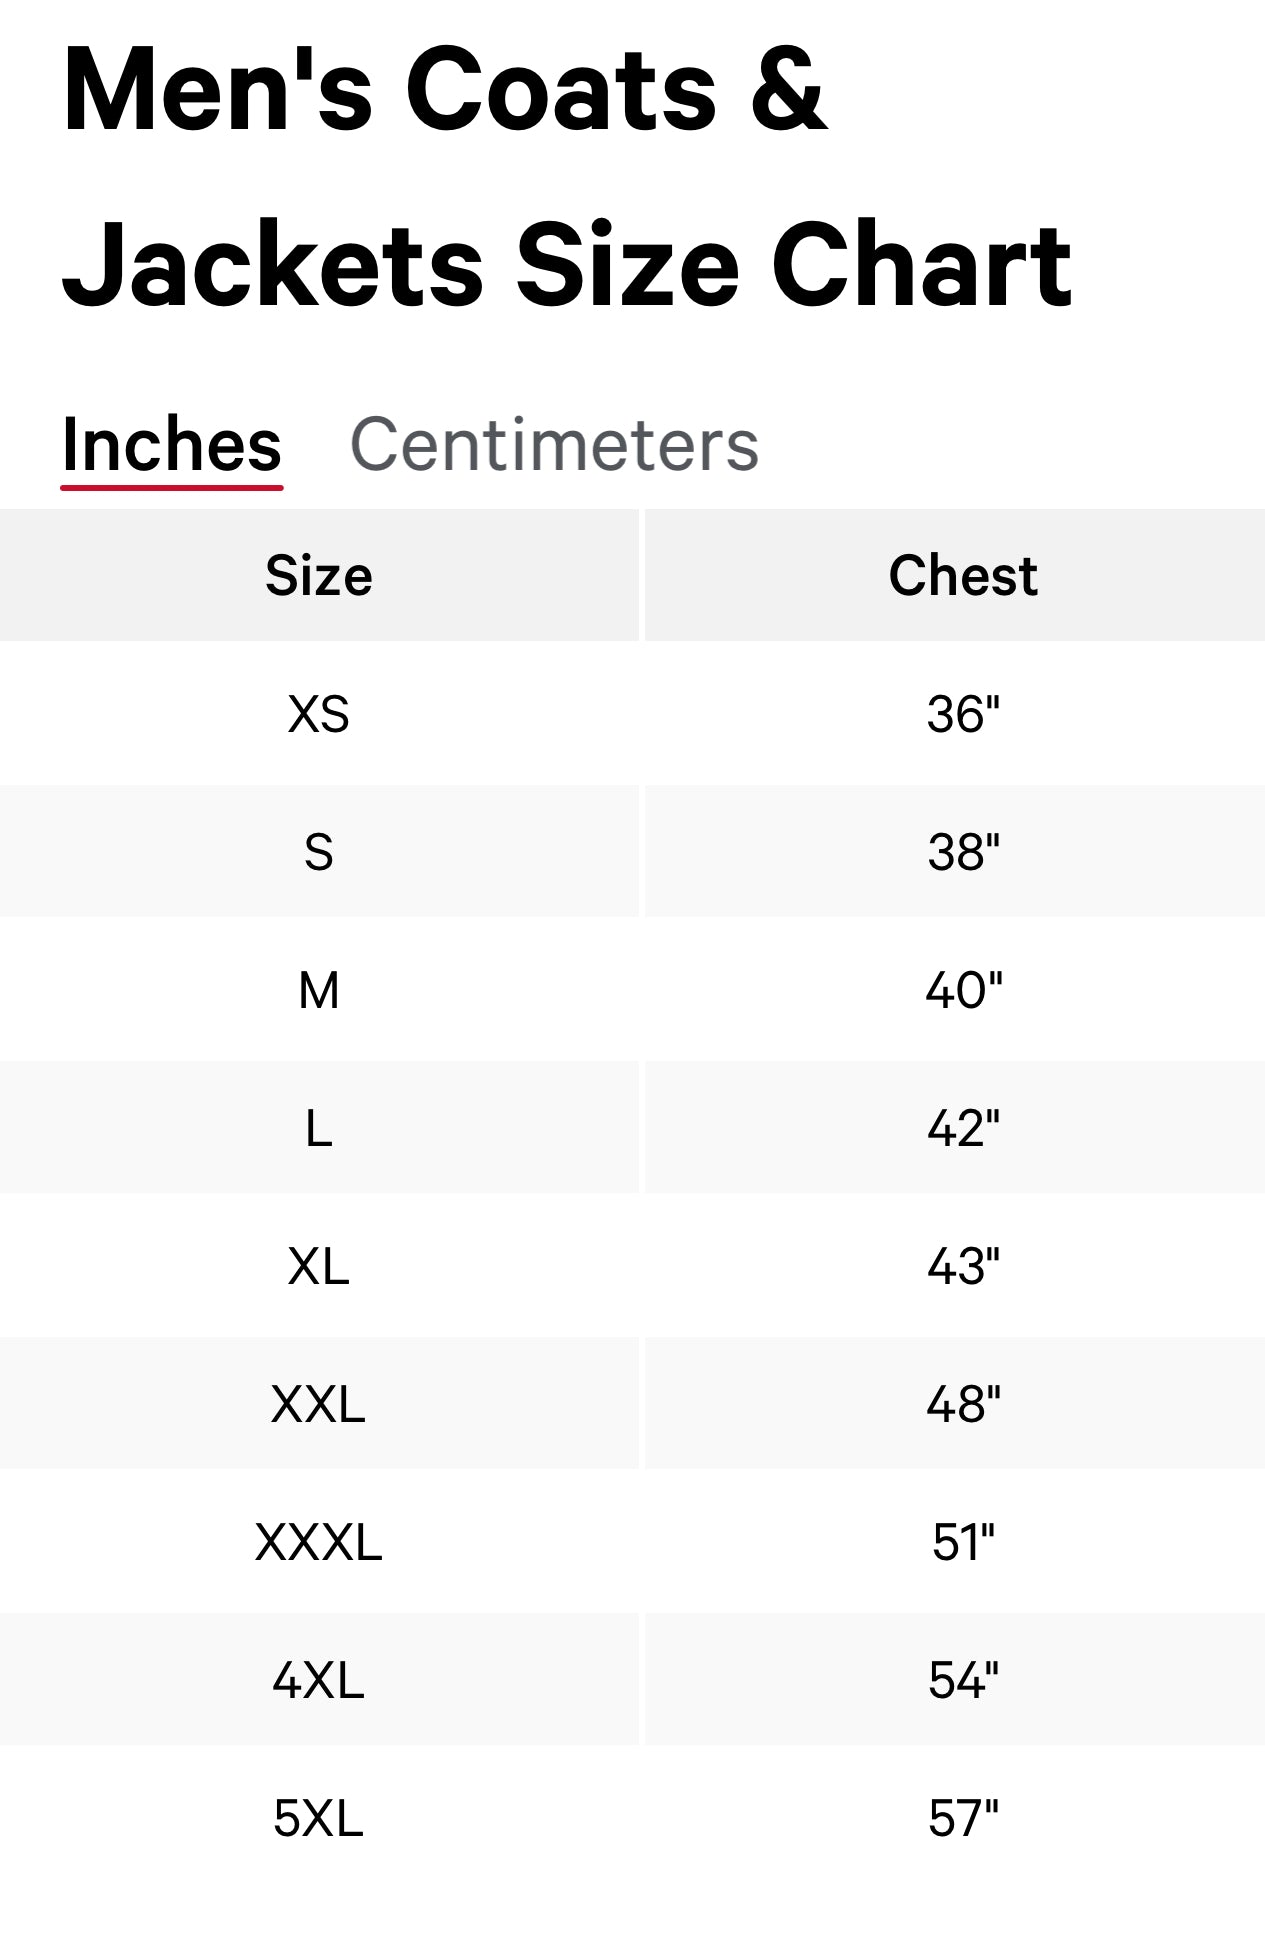Select the XXL size cell
1265x1941 pixels.
pyautogui.click(x=318, y=1404)
